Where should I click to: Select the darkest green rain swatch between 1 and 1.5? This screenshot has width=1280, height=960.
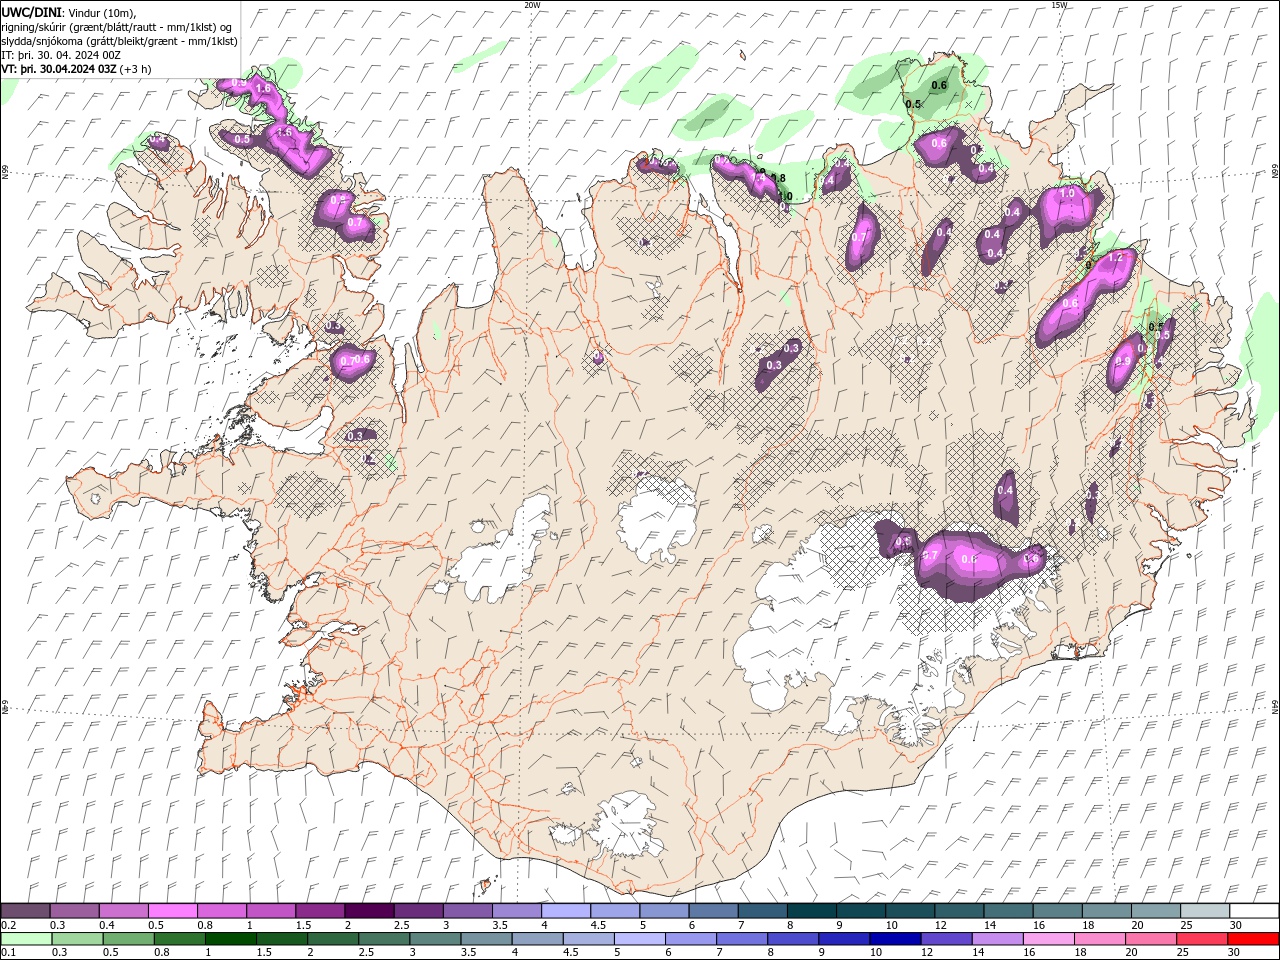pos(231,939)
